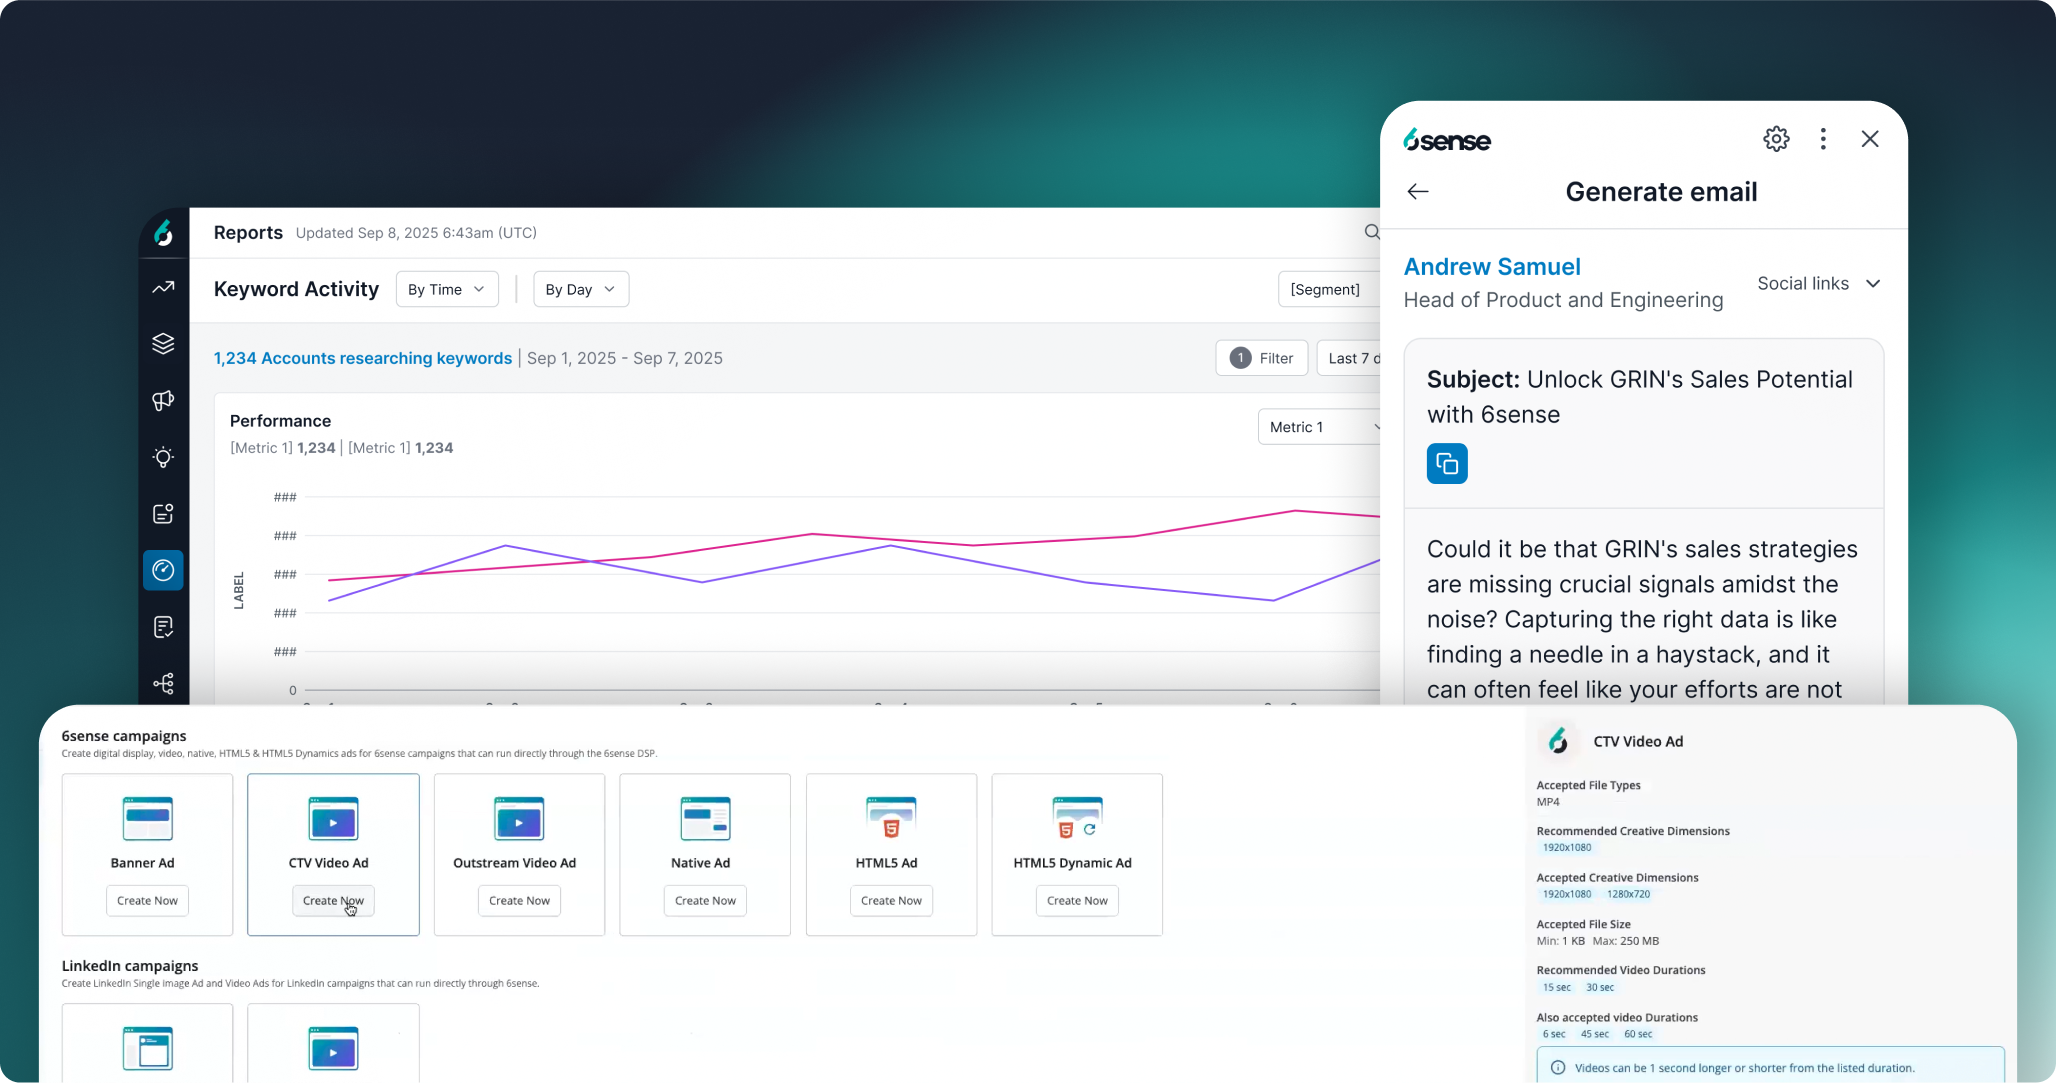Viewport: 2056px width, 1083px height.
Task: Open the Metric 1 dropdown
Action: tap(1319, 427)
